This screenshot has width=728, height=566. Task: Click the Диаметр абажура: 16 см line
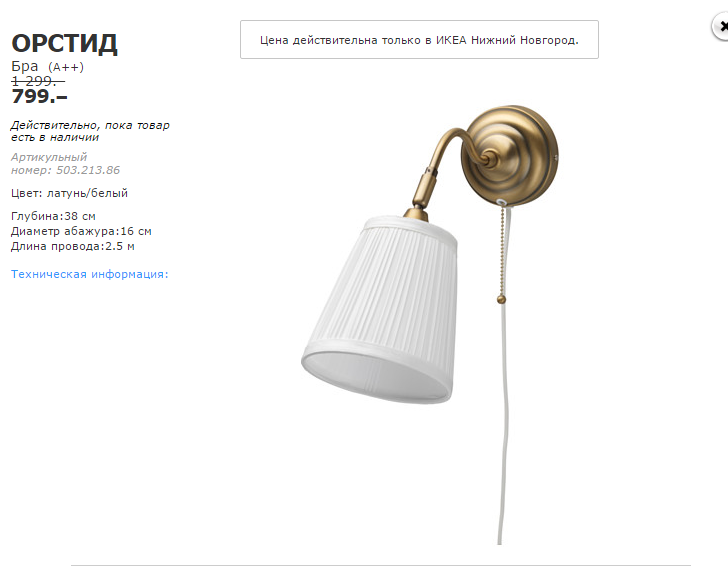tap(81, 231)
